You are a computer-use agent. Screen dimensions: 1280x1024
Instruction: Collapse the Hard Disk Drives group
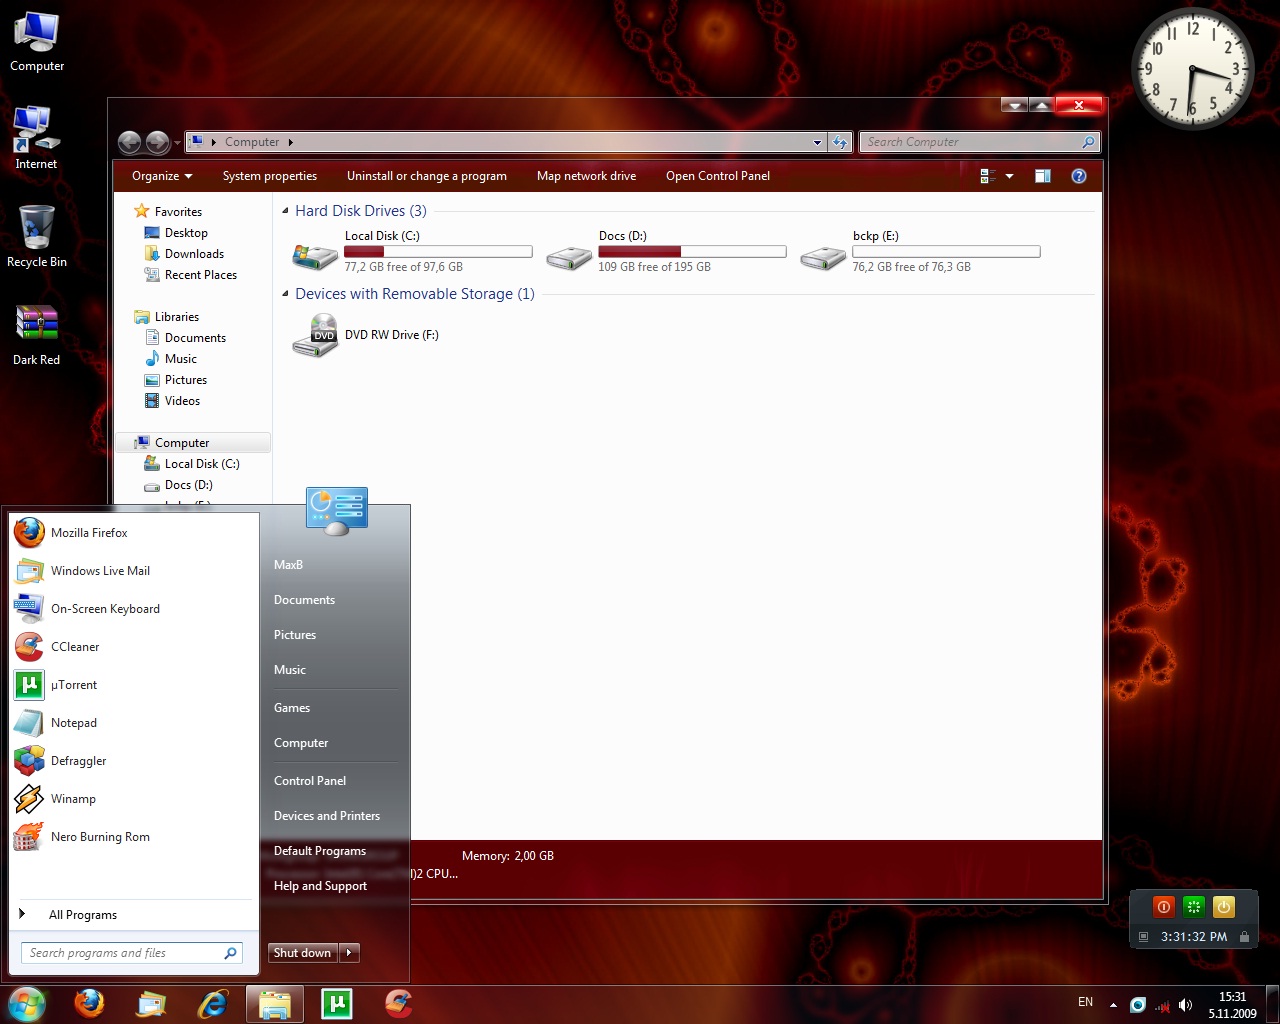point(286,211)
